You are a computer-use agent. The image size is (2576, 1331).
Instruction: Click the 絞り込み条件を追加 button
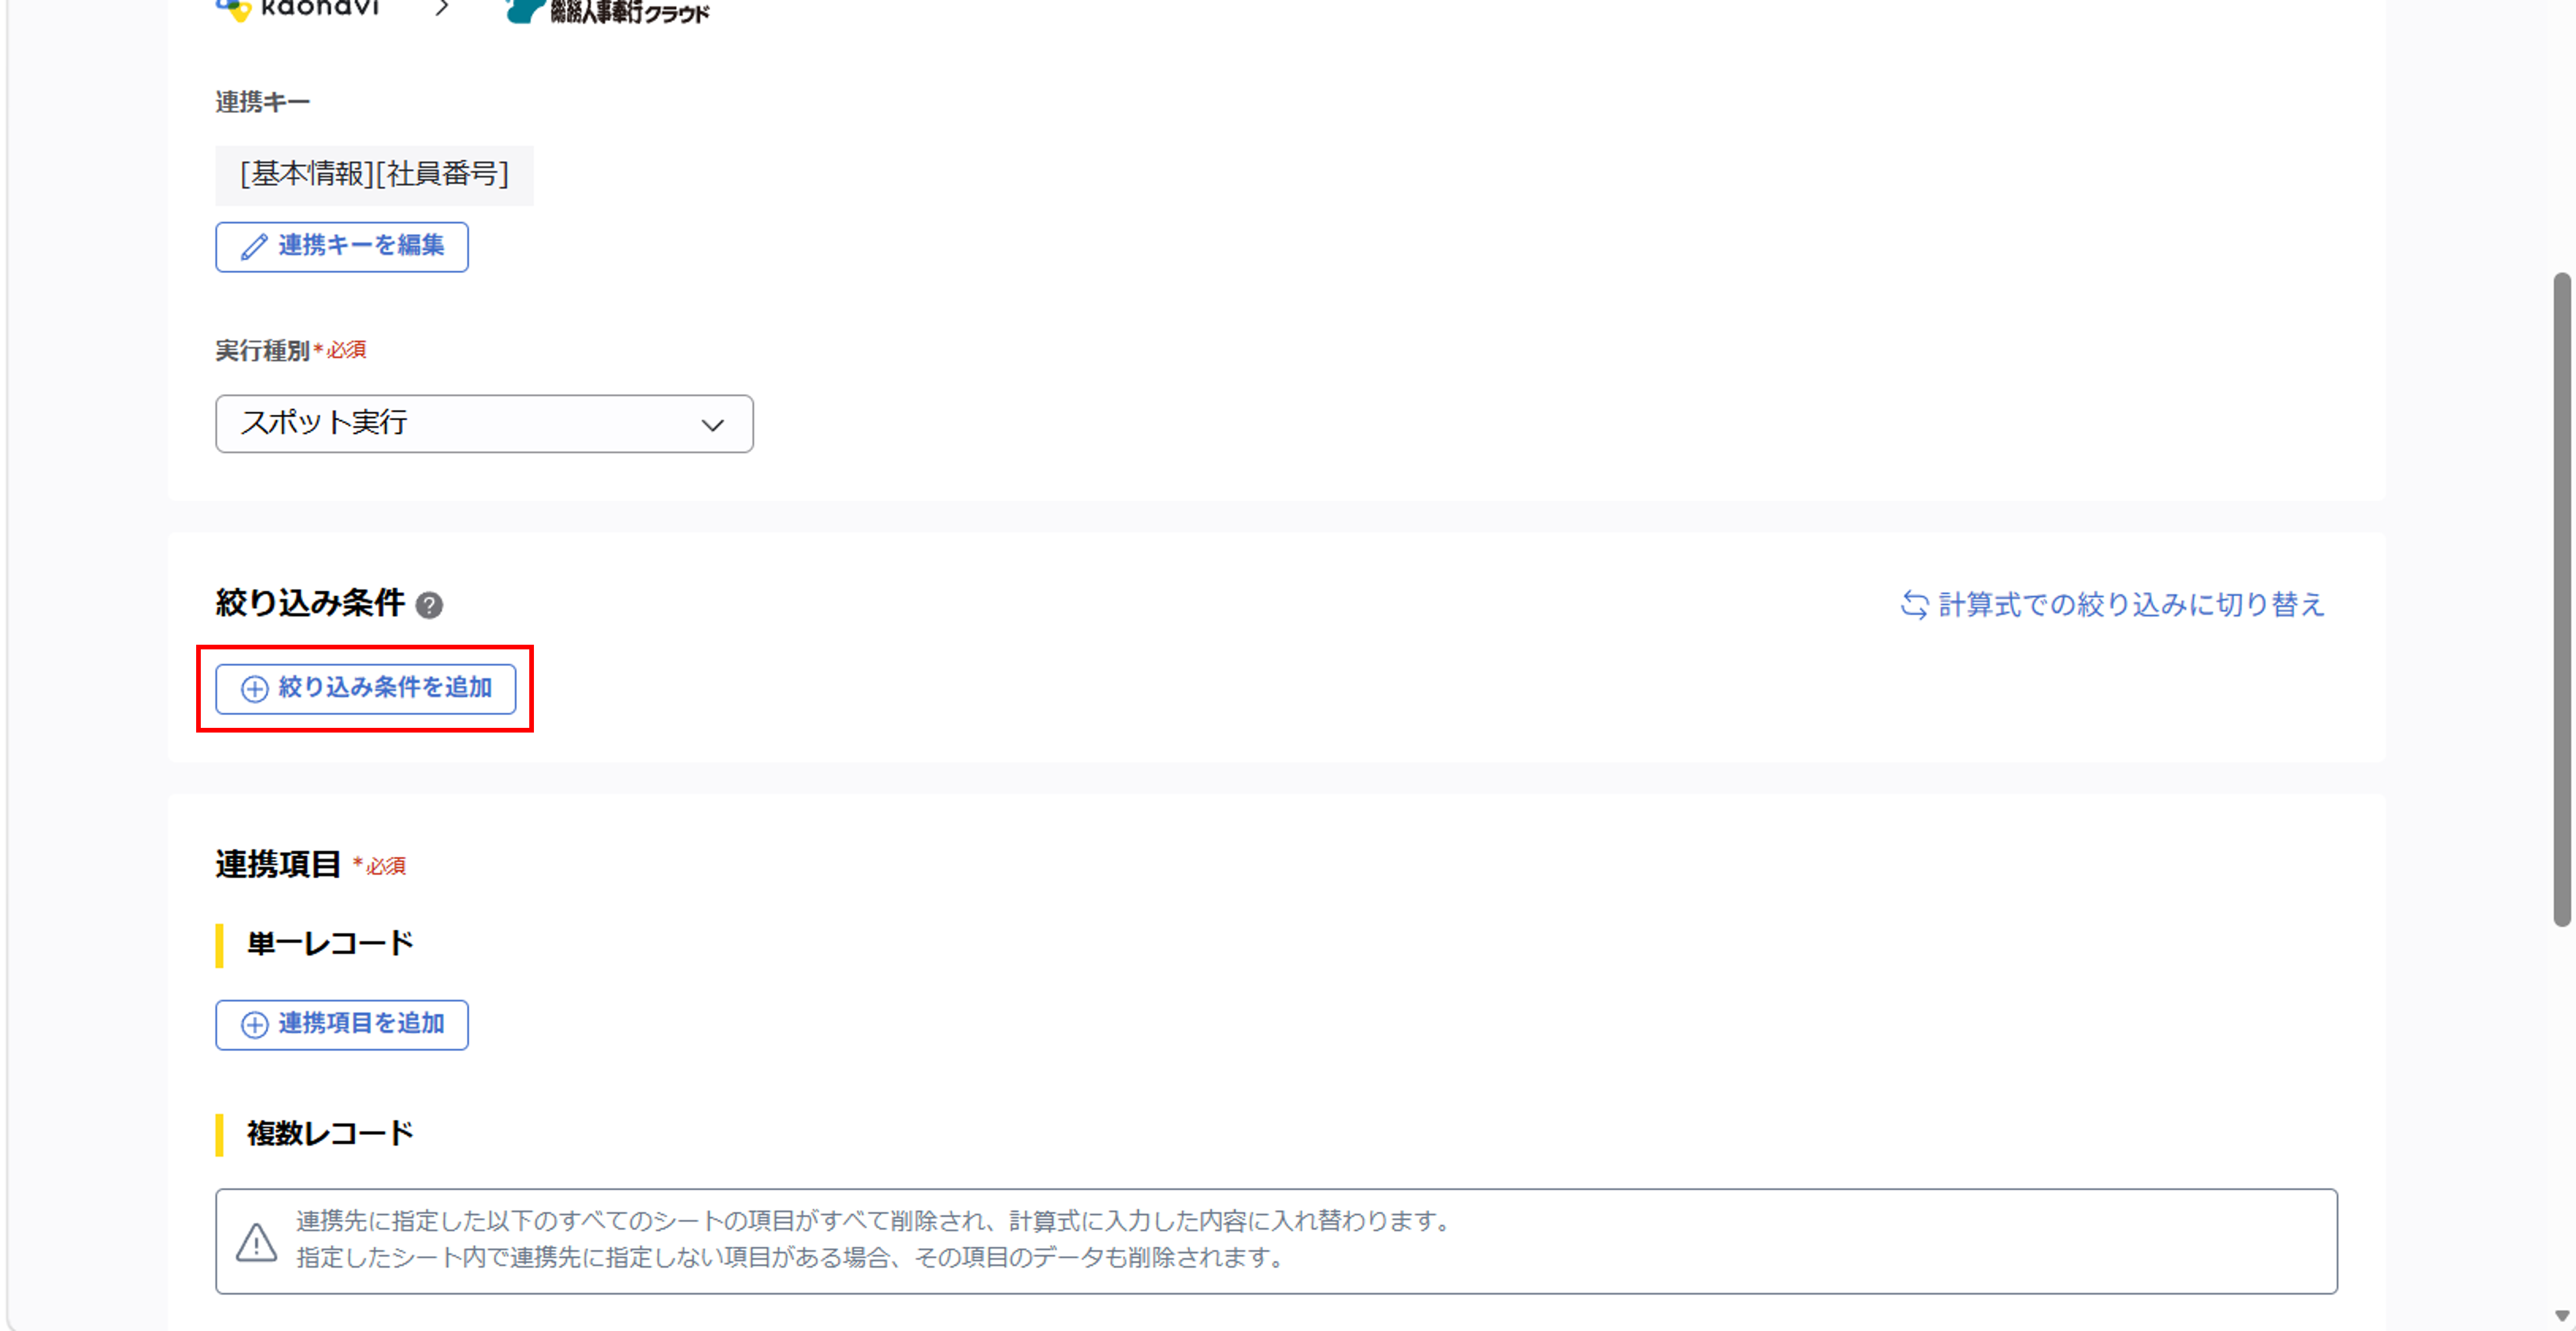[x=366, y=689]
